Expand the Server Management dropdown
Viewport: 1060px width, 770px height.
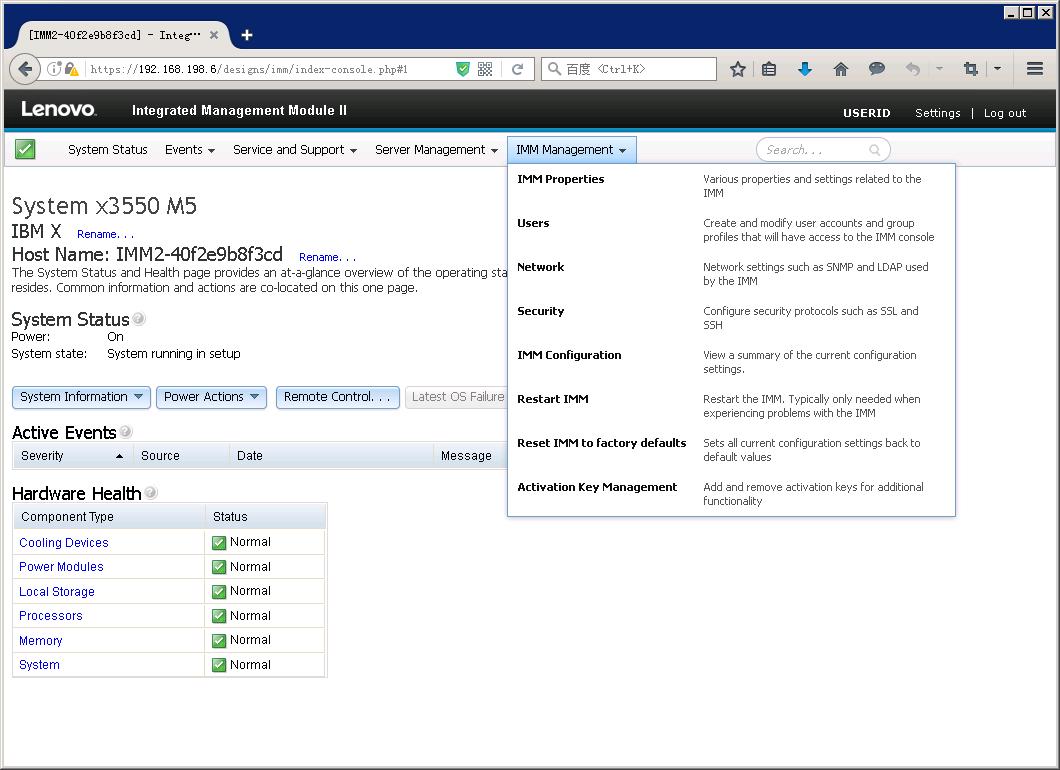pyautogui.click(x=436, y=150)
